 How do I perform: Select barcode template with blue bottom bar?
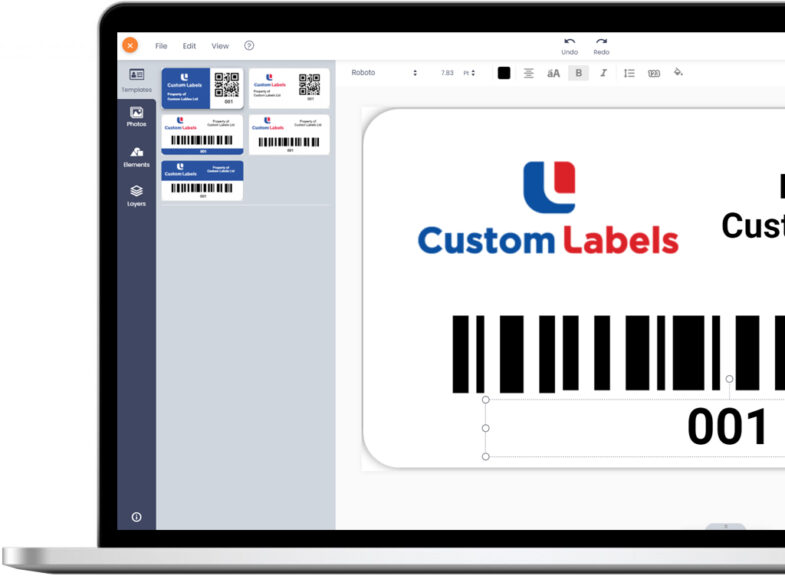pos(202,135)
